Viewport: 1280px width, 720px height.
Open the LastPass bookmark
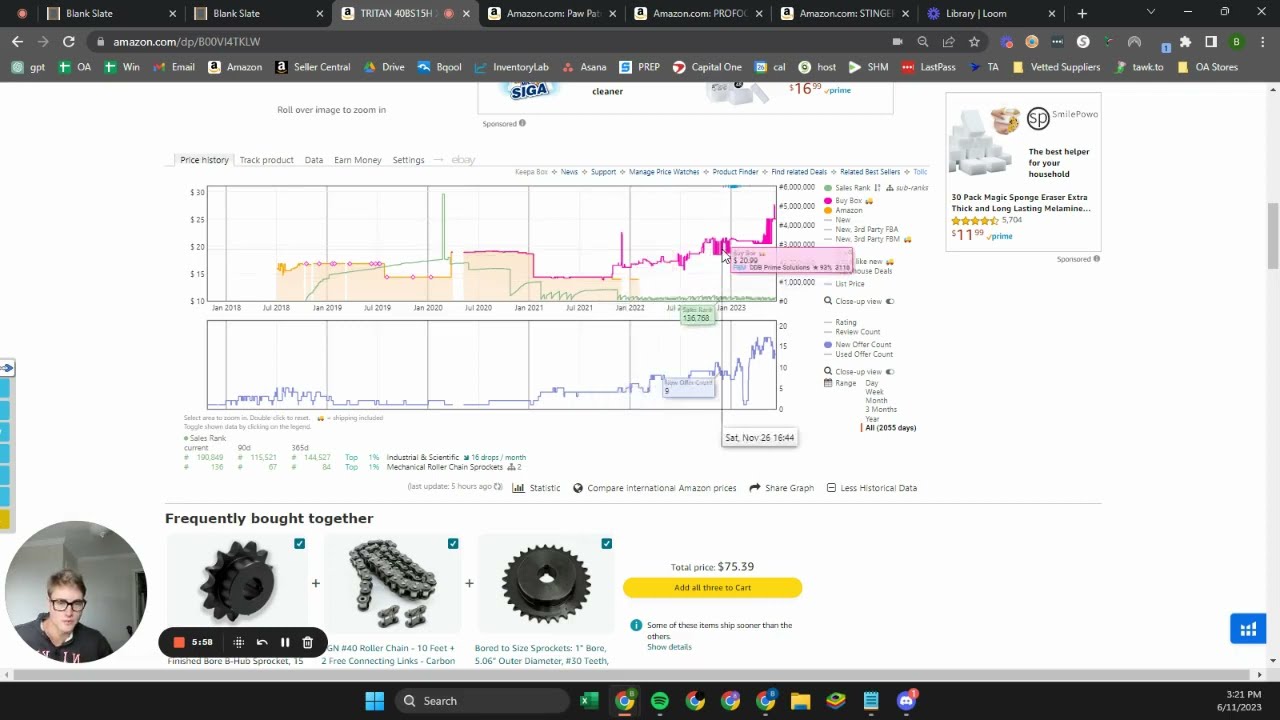928,67
